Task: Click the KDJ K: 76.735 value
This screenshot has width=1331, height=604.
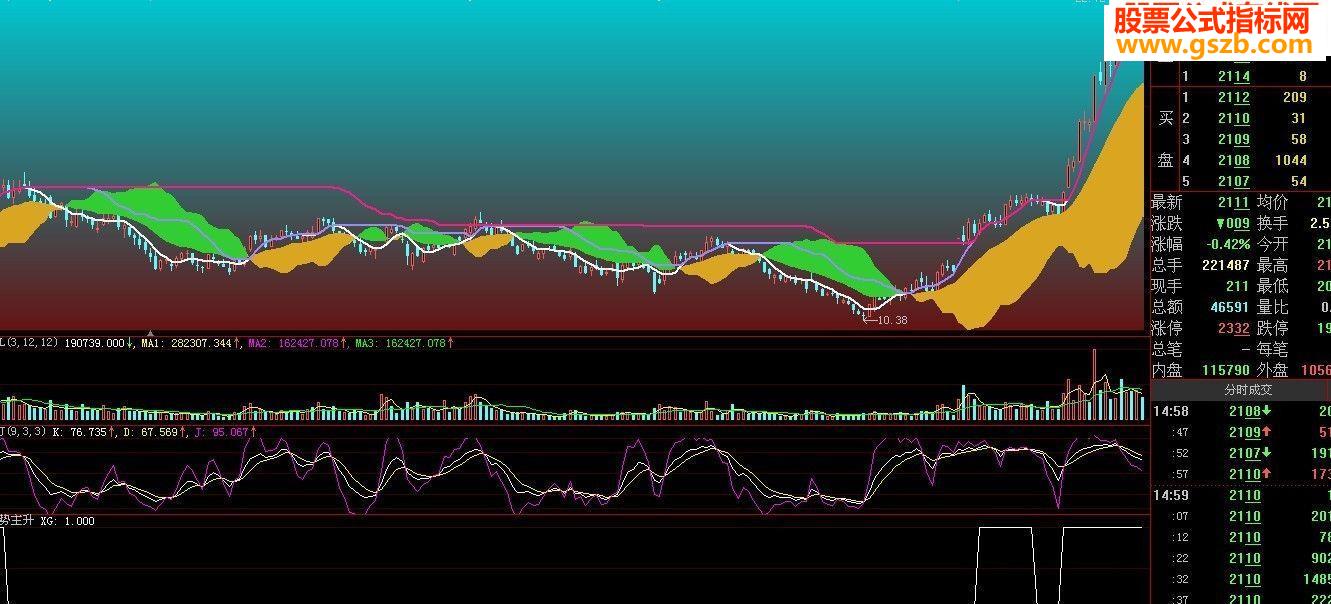Action: 78,432
